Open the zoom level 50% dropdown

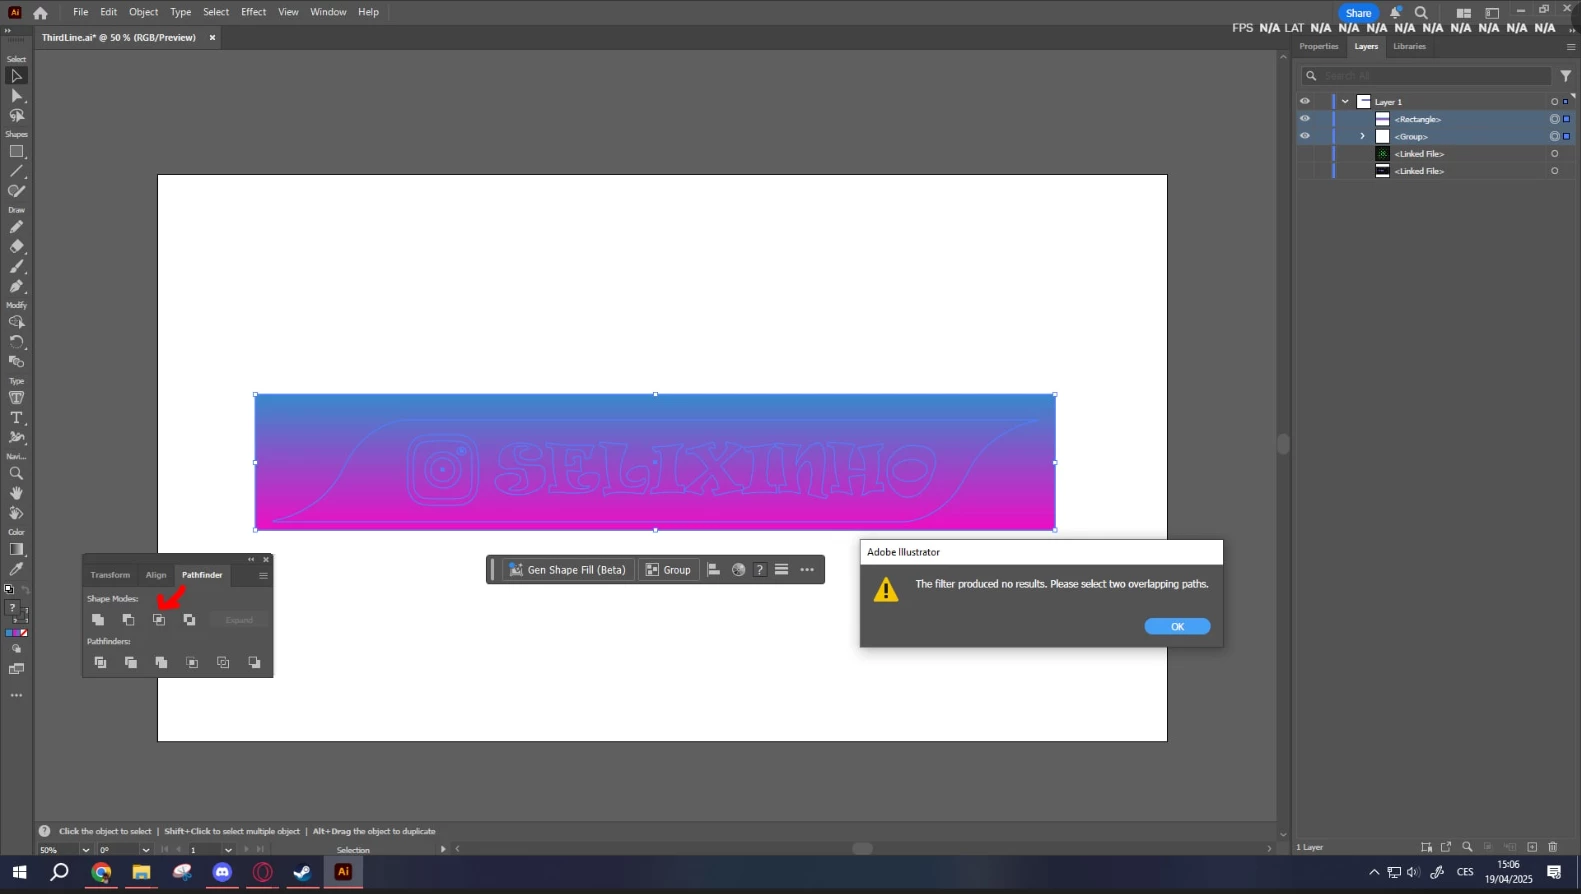point(85,850)
